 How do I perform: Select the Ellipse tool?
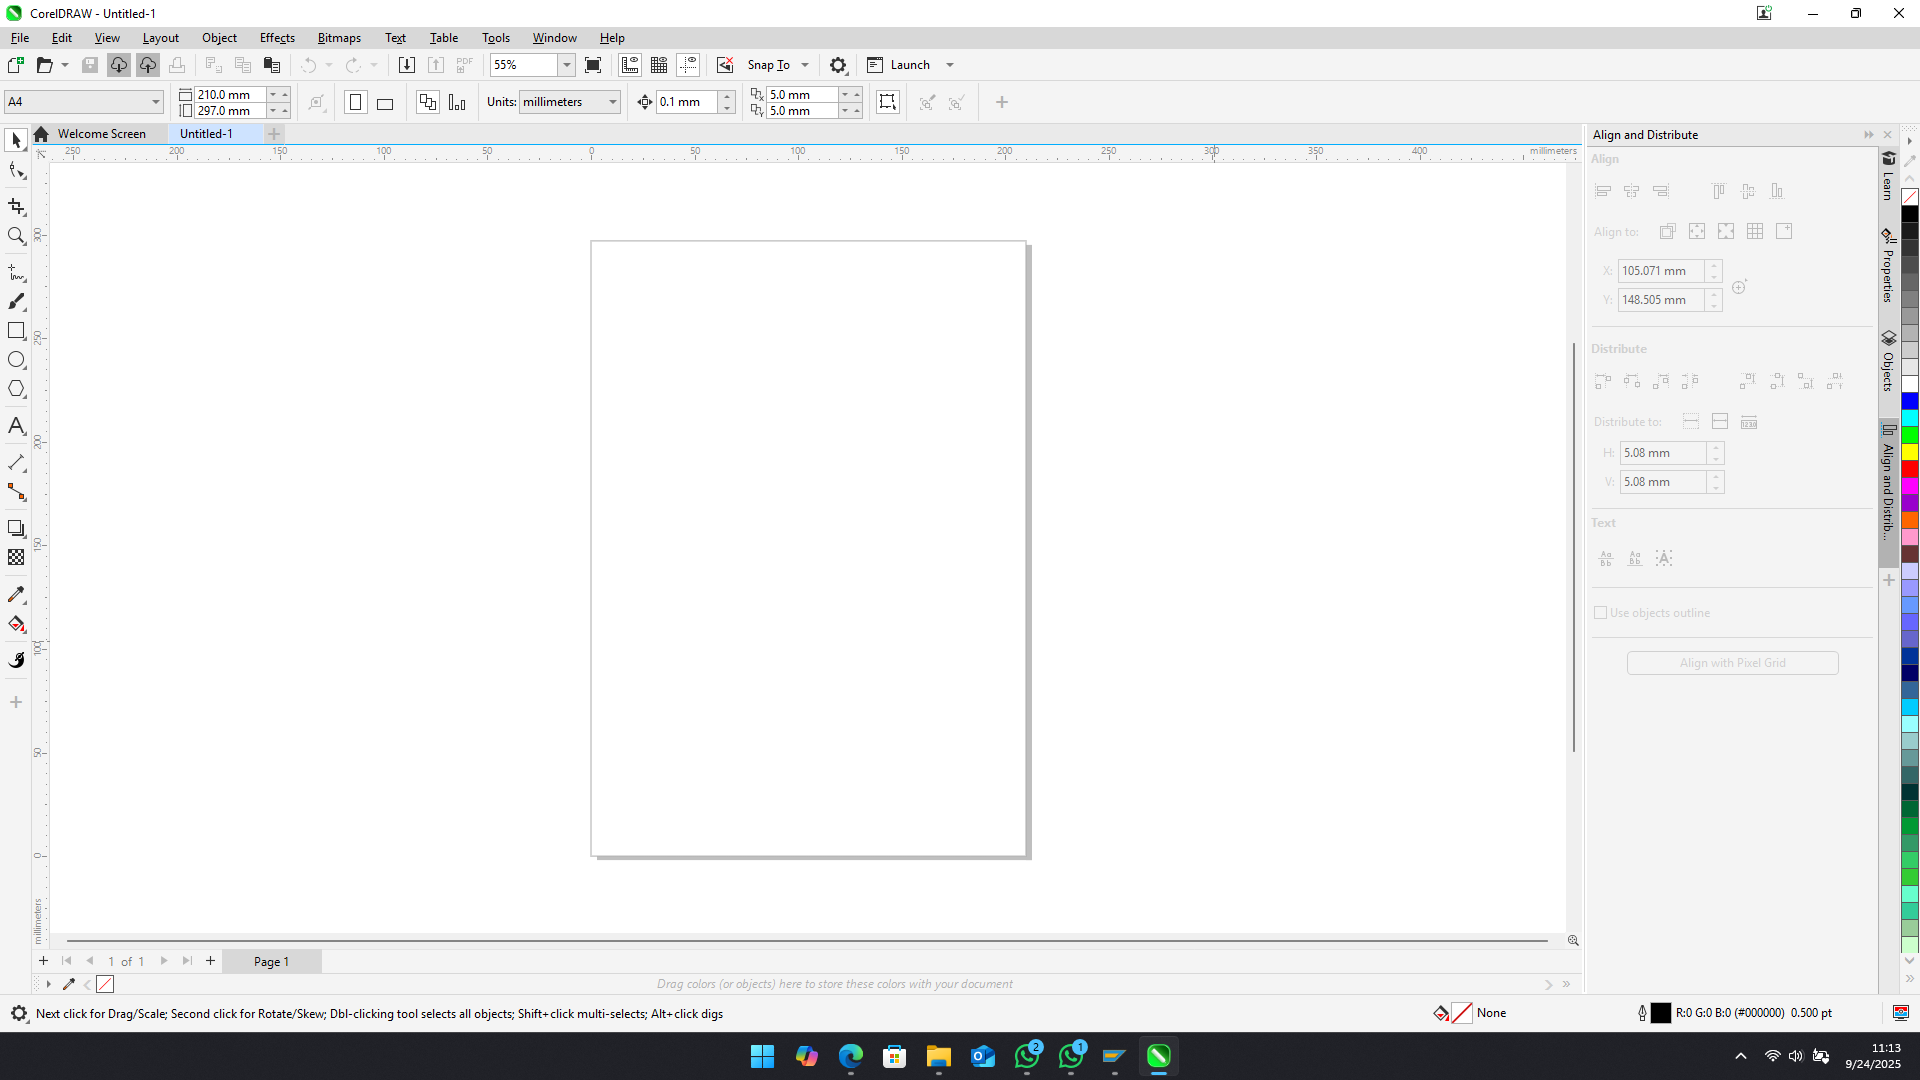click(16, 360)
